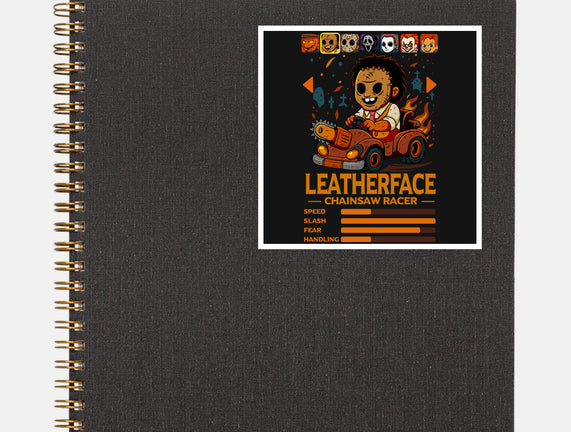Viewport: 571px width, 432px height.
Task: Select the hat-wearing burnt-face character icon
Action: click(310, 43)
